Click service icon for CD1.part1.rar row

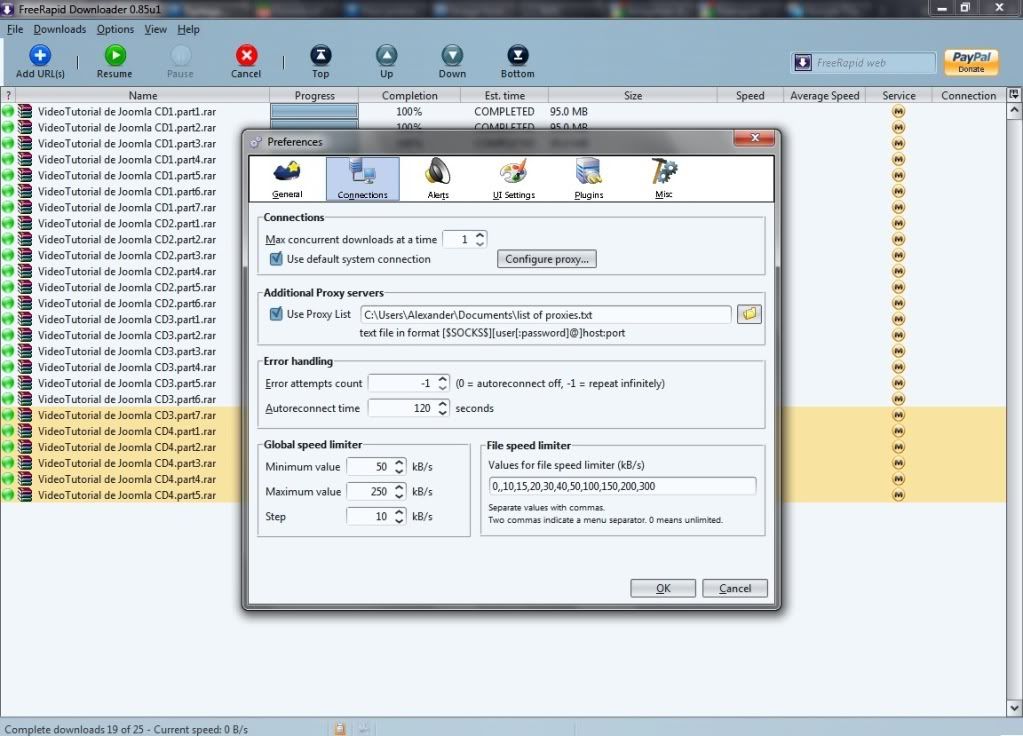(x=898, y=112)
